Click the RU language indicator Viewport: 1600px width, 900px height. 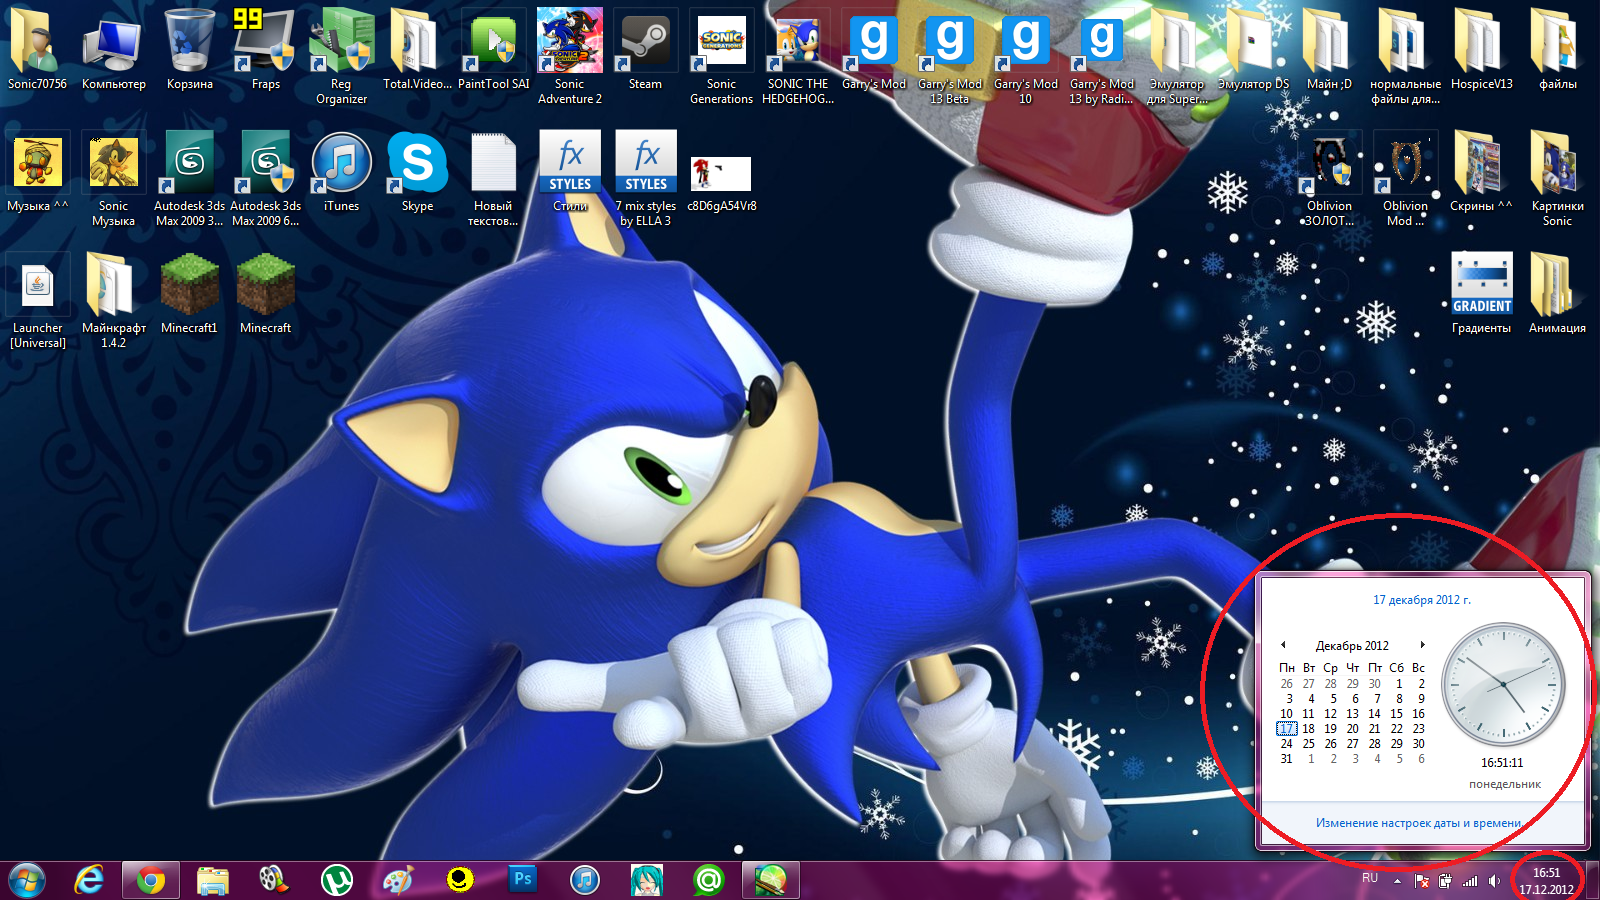(x=1370, y=878)
